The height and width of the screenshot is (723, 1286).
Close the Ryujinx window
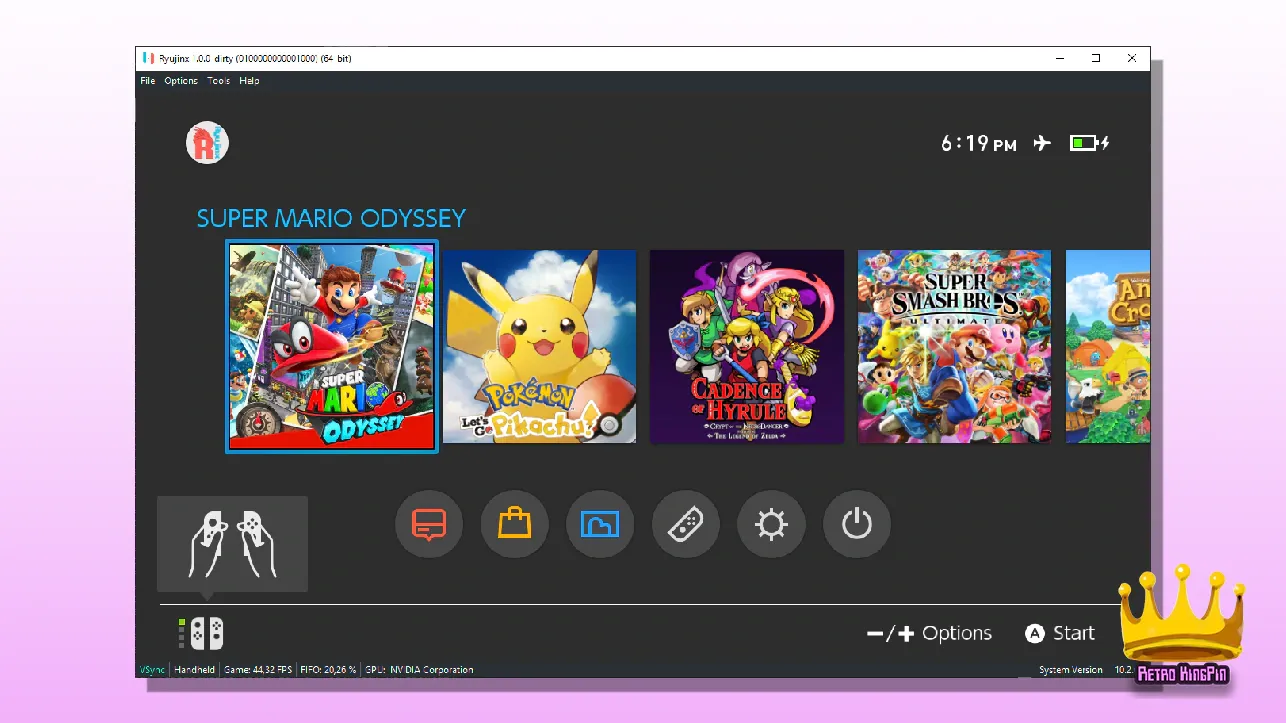coord(1132,58)
